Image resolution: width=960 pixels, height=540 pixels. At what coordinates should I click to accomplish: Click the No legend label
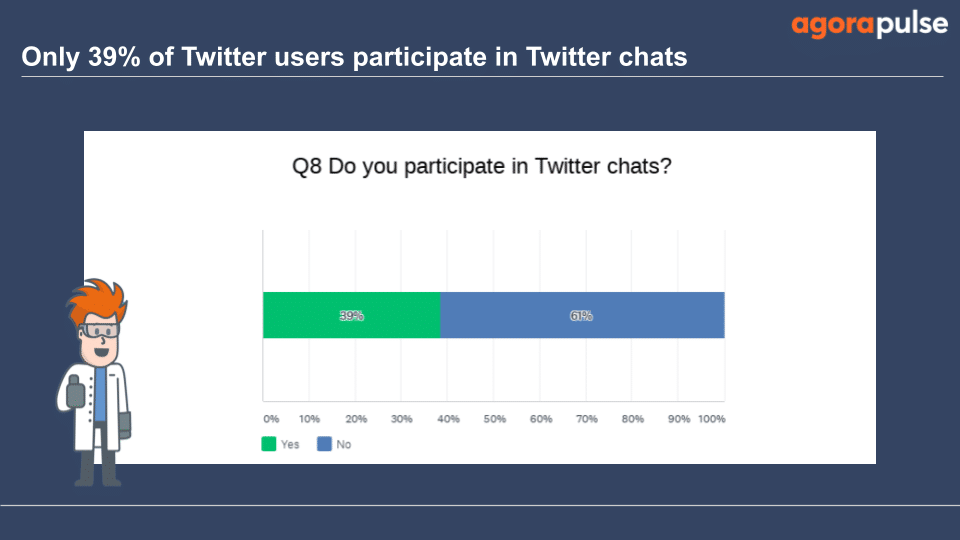(x=343, y=444)
